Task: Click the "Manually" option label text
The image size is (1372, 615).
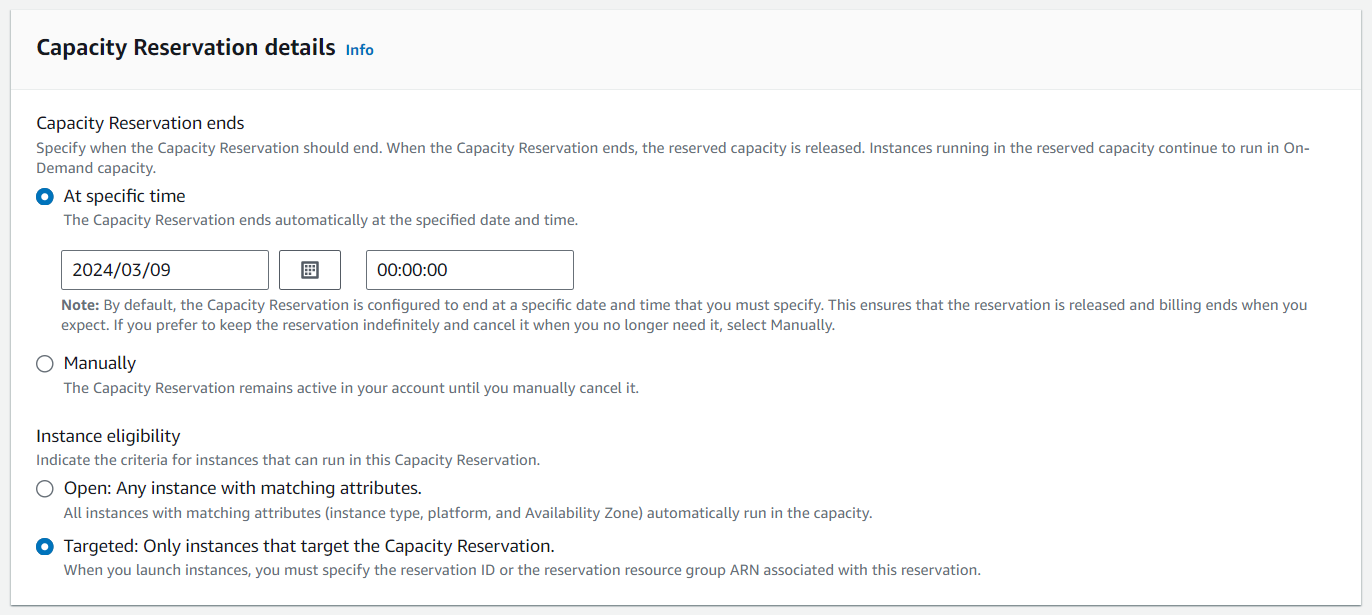Action: 100,363
